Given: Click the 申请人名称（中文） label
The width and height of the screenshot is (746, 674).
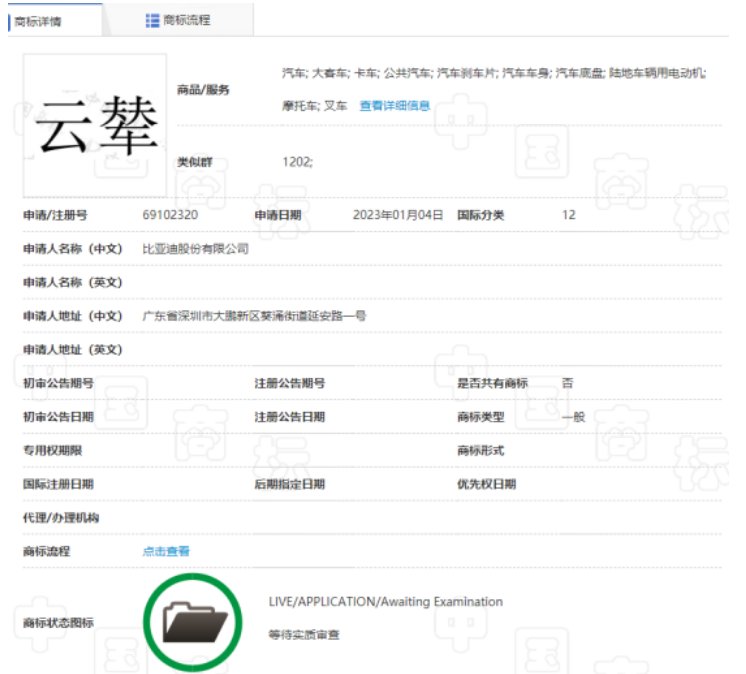Looking at the screenshot, I should coord(73,249).
